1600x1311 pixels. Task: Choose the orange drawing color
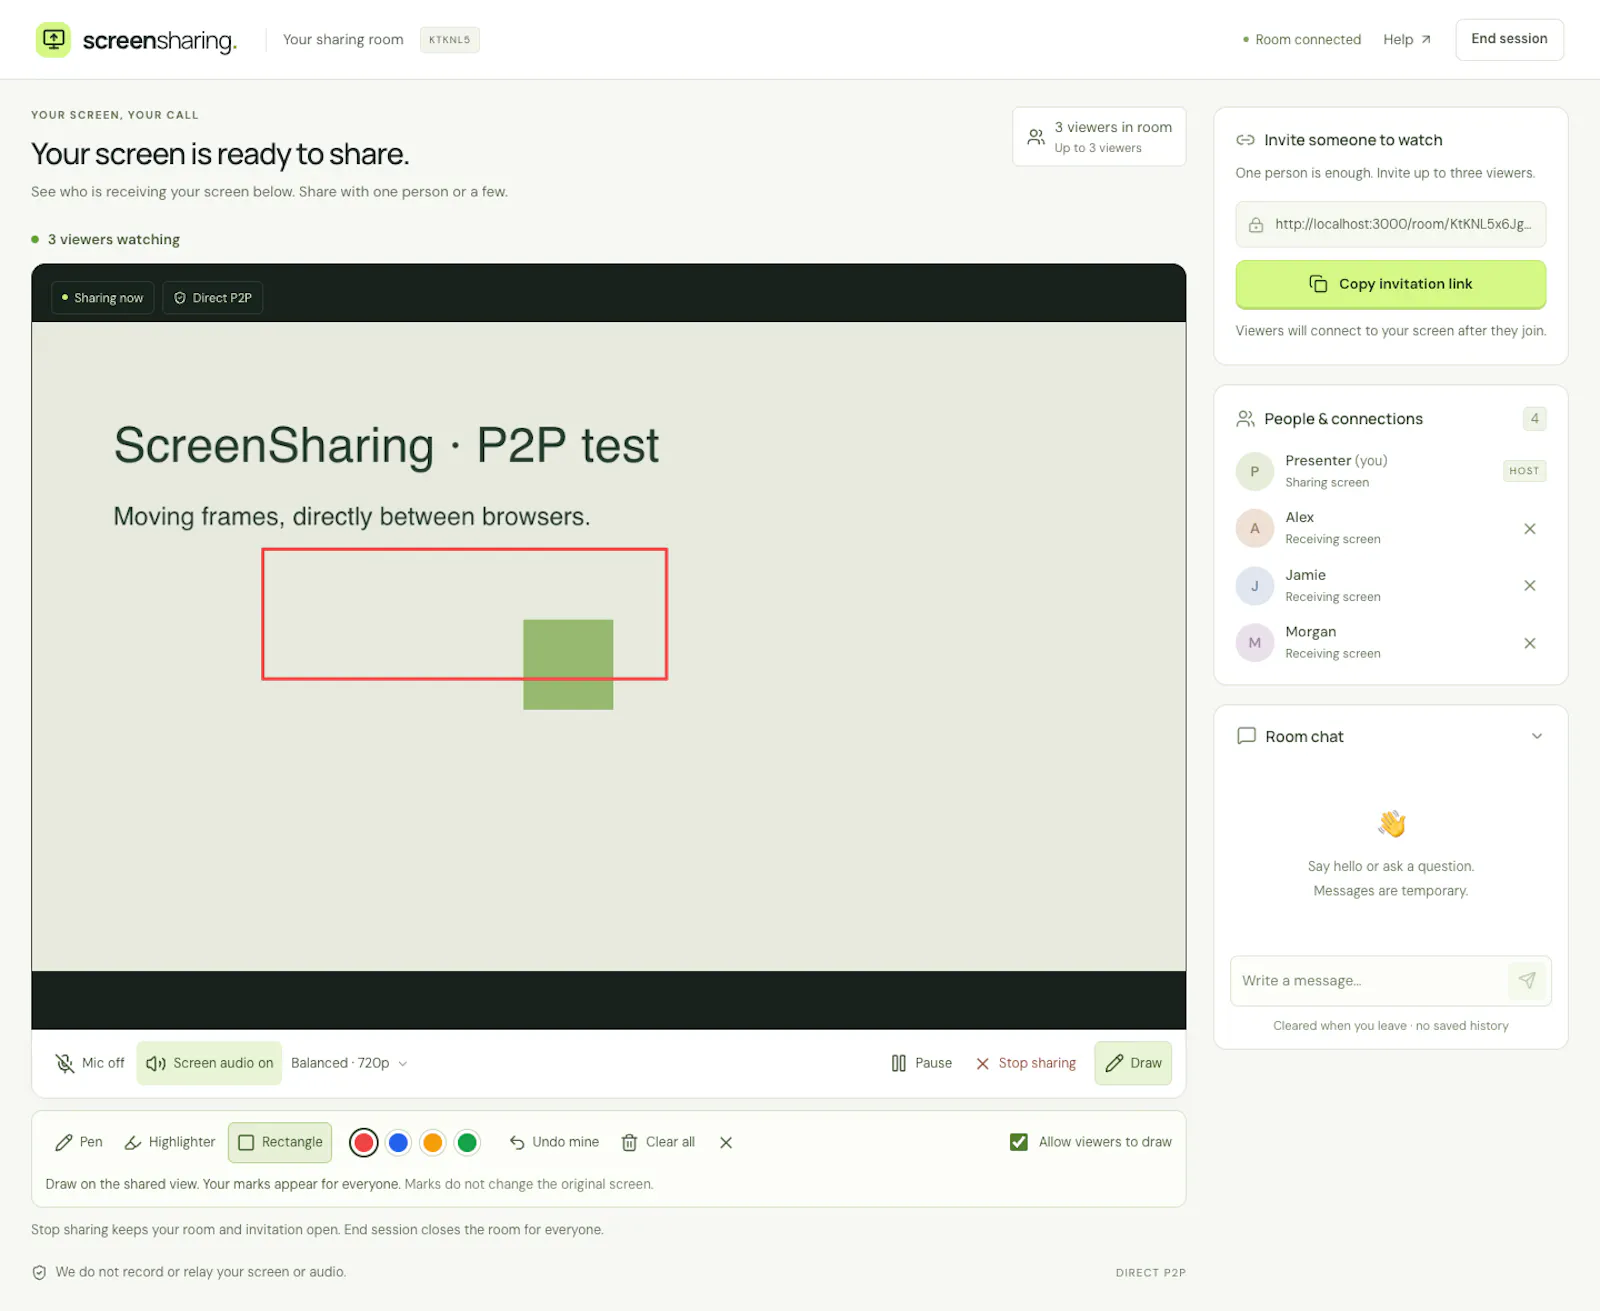[432, 1142]
